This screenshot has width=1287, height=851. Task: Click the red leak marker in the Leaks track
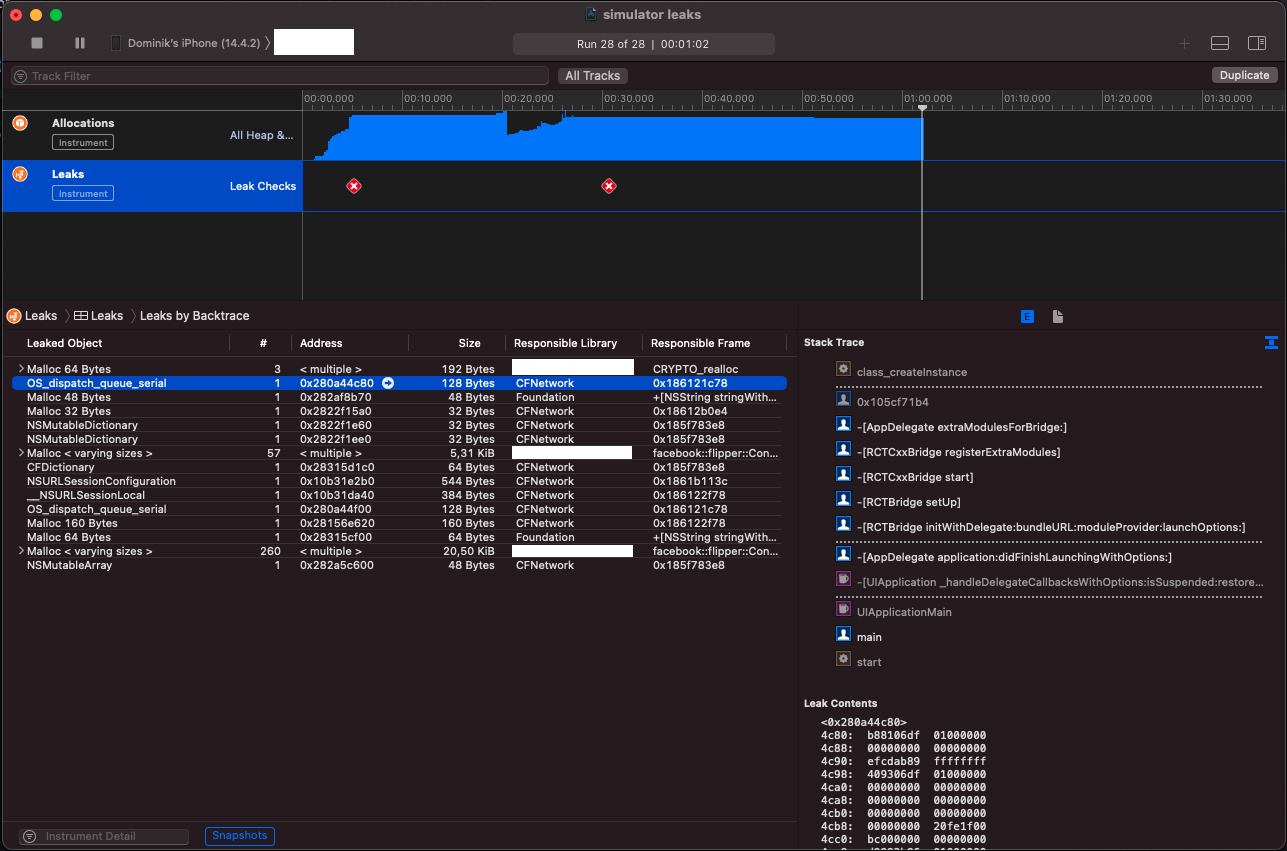(354, 185)
